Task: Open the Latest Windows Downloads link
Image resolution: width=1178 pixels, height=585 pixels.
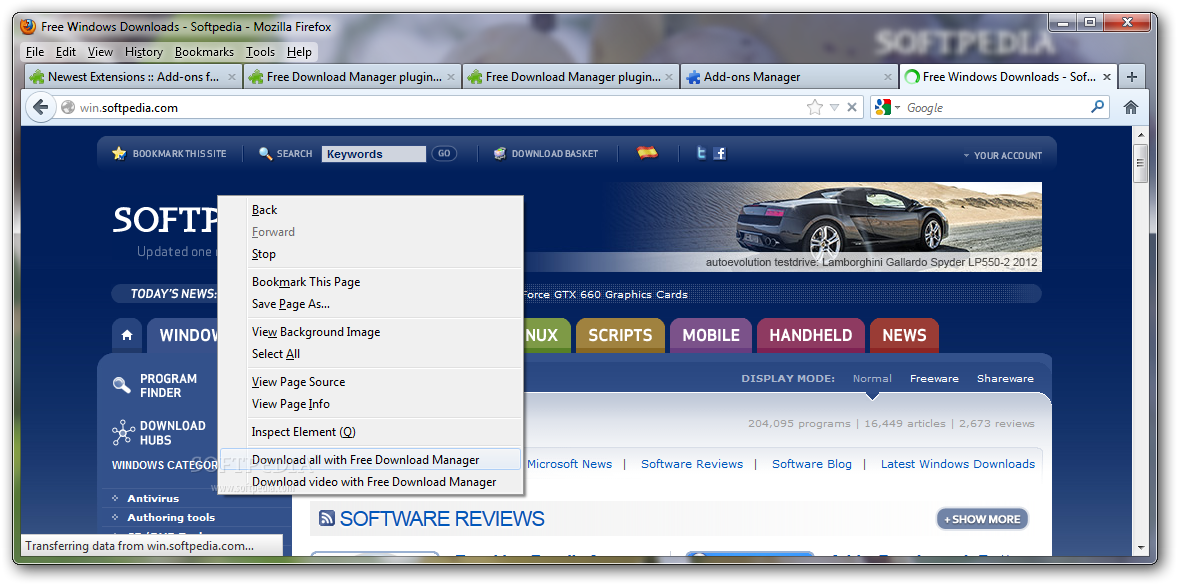Action: [x=958, y=464]
